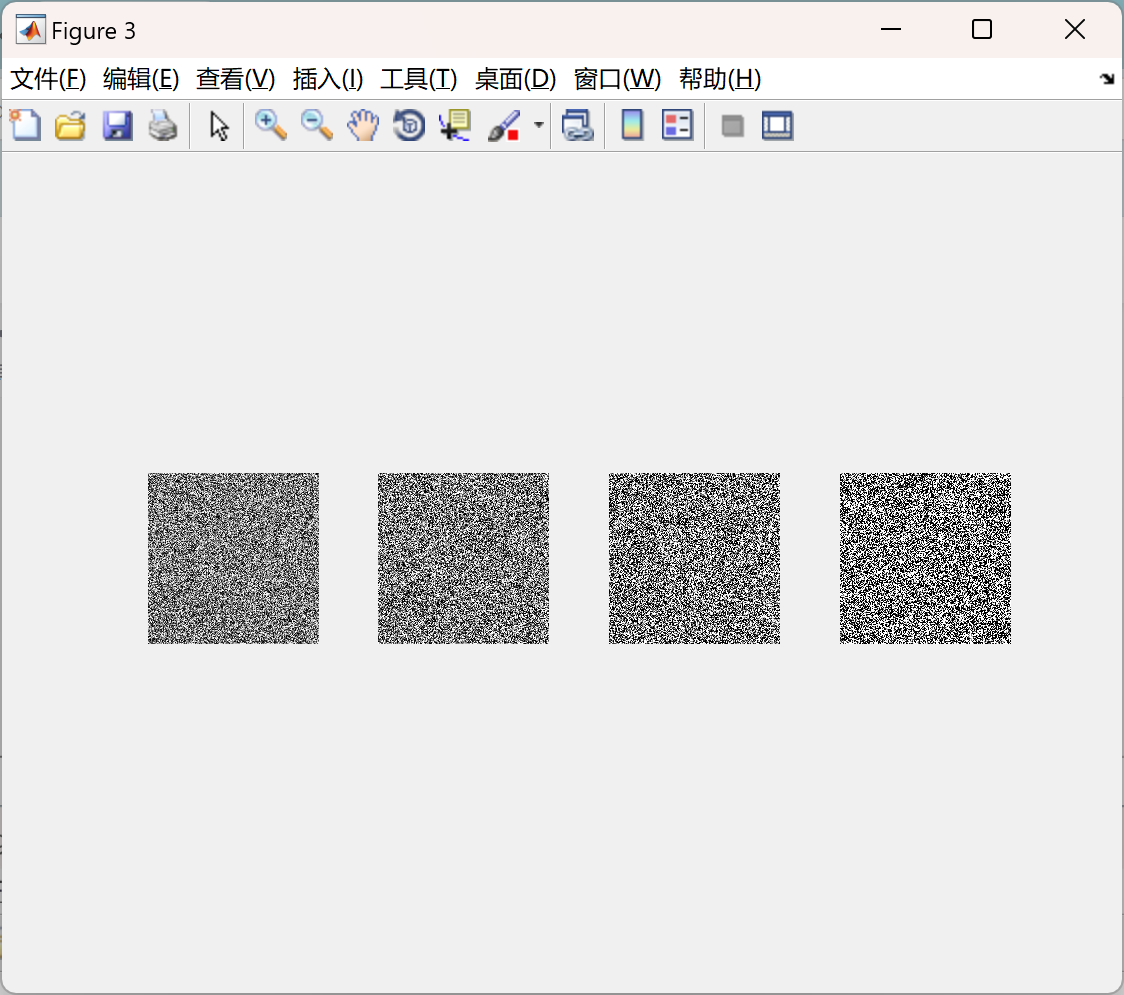Insert a legend using the toolbar icon

677,125
